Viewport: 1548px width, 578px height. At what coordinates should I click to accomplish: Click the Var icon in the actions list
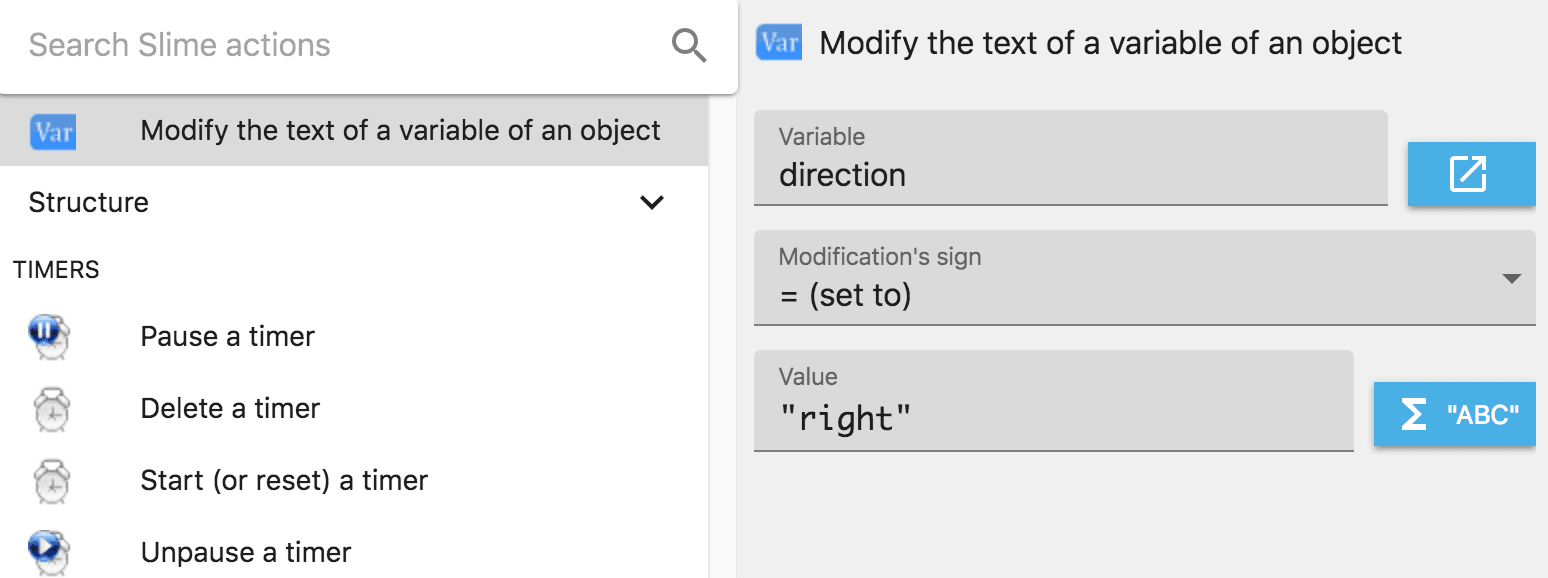[x=53, y=131]
